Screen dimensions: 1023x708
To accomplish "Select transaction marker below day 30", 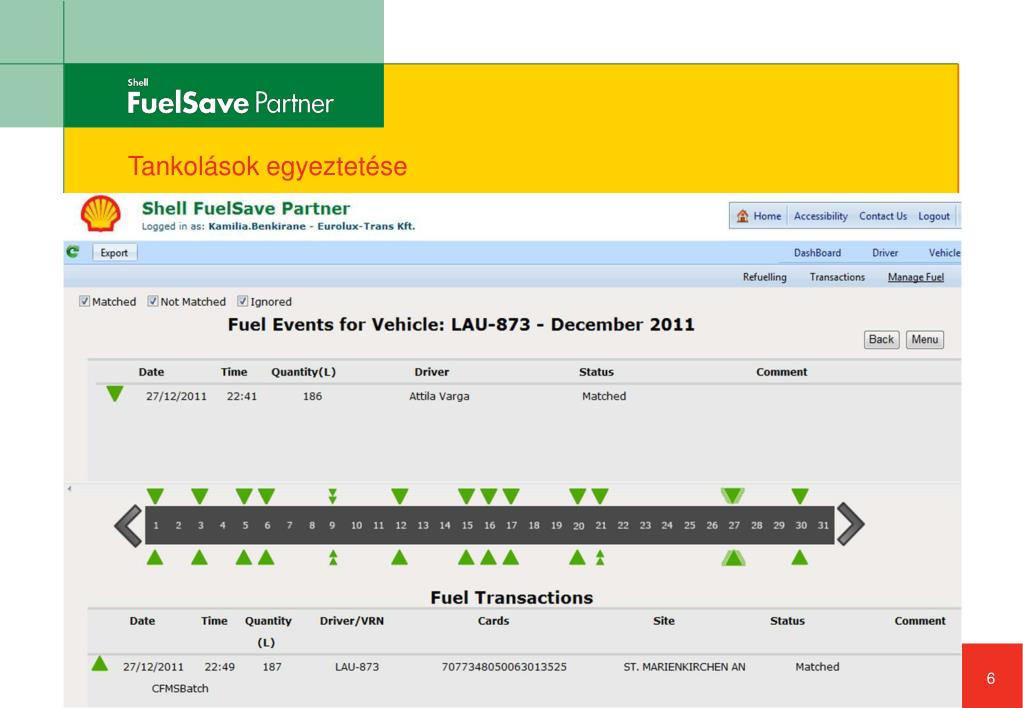I will click(799, 557).
